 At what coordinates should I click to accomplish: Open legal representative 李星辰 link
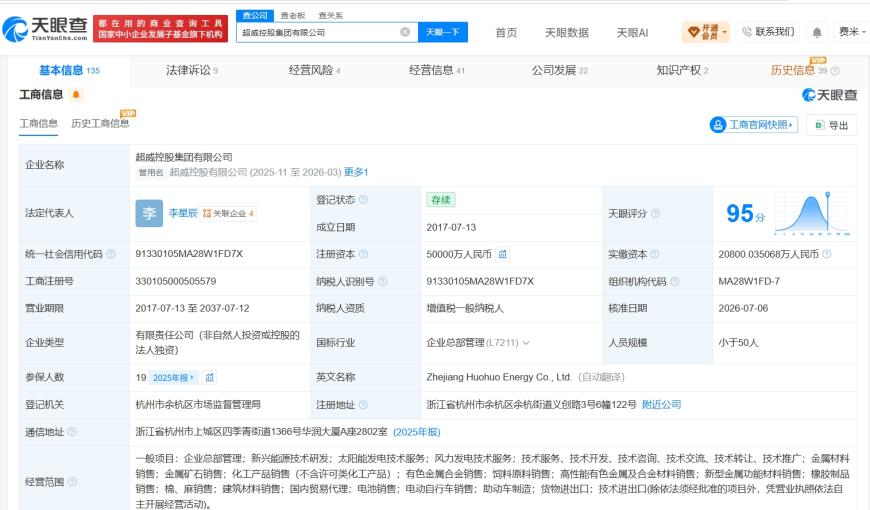183,213
